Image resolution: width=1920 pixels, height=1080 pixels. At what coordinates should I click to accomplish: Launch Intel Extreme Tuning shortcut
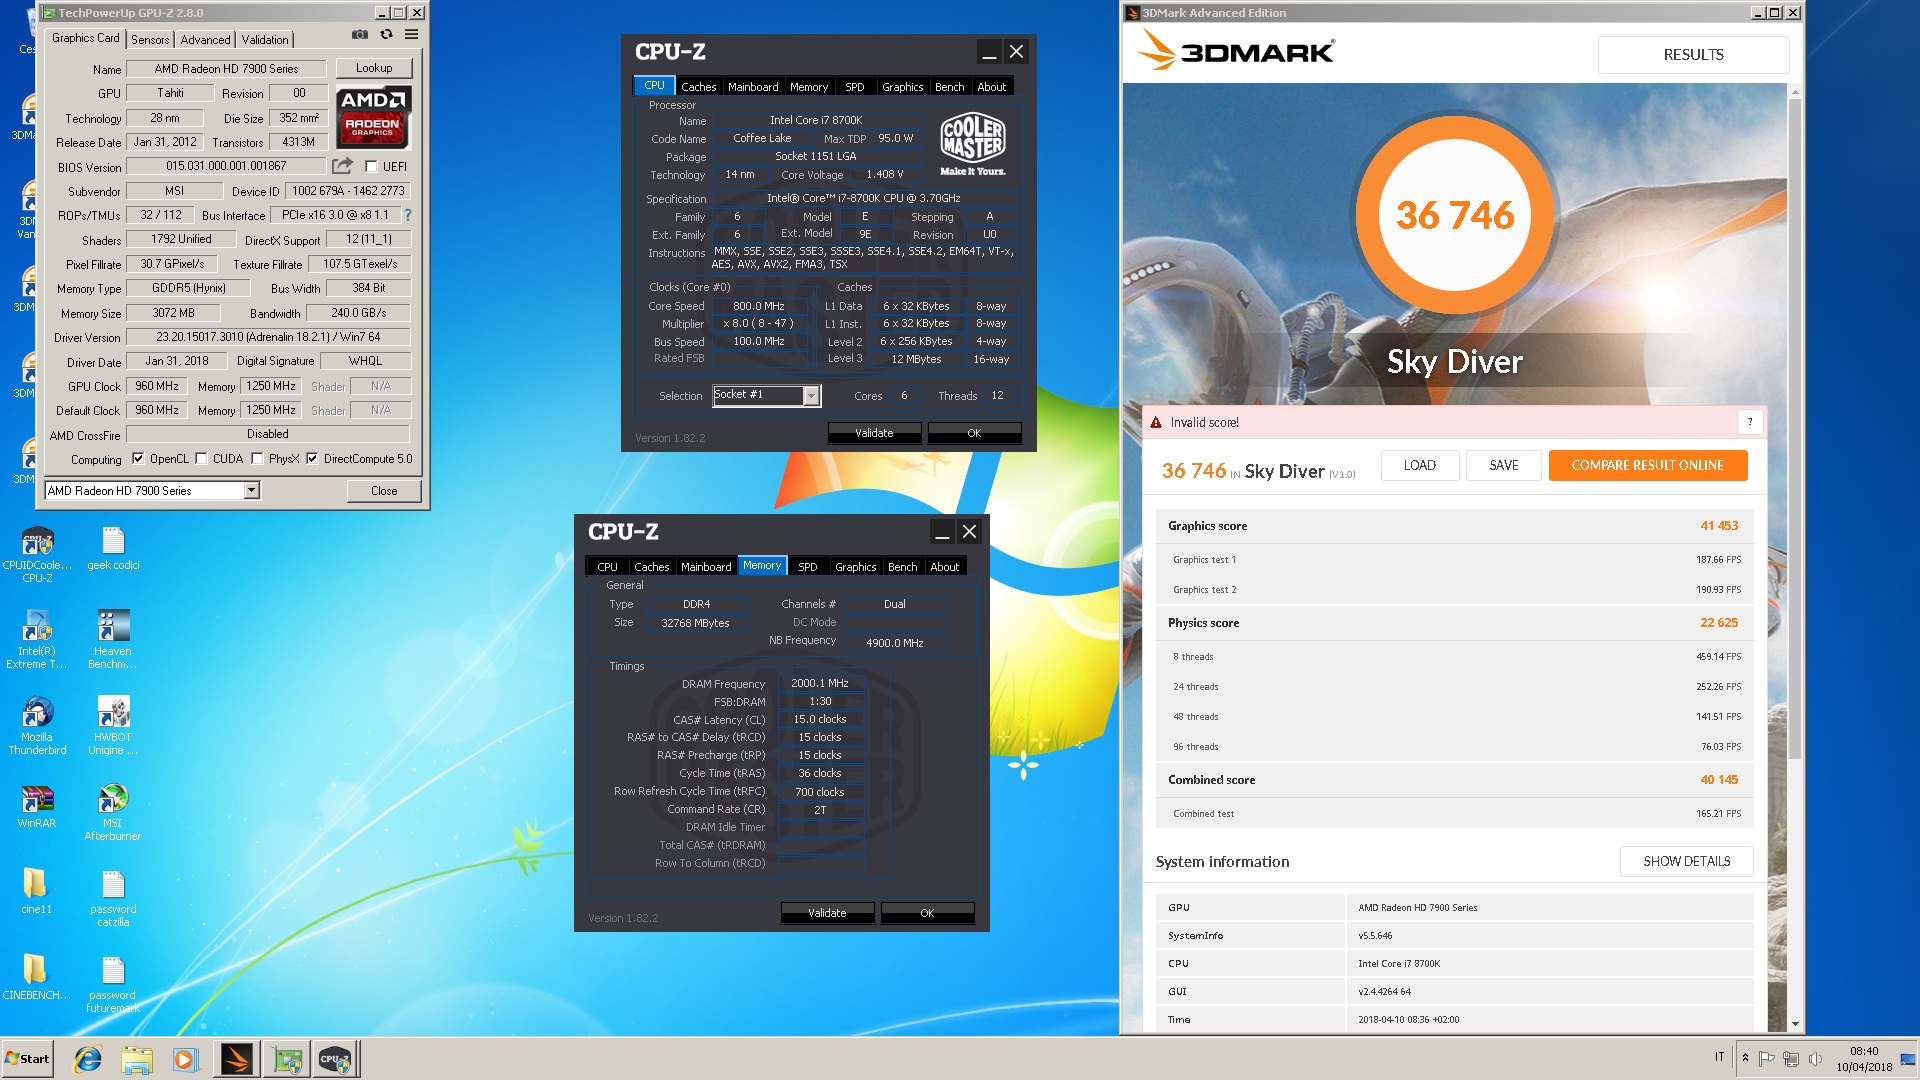(37, 641)
